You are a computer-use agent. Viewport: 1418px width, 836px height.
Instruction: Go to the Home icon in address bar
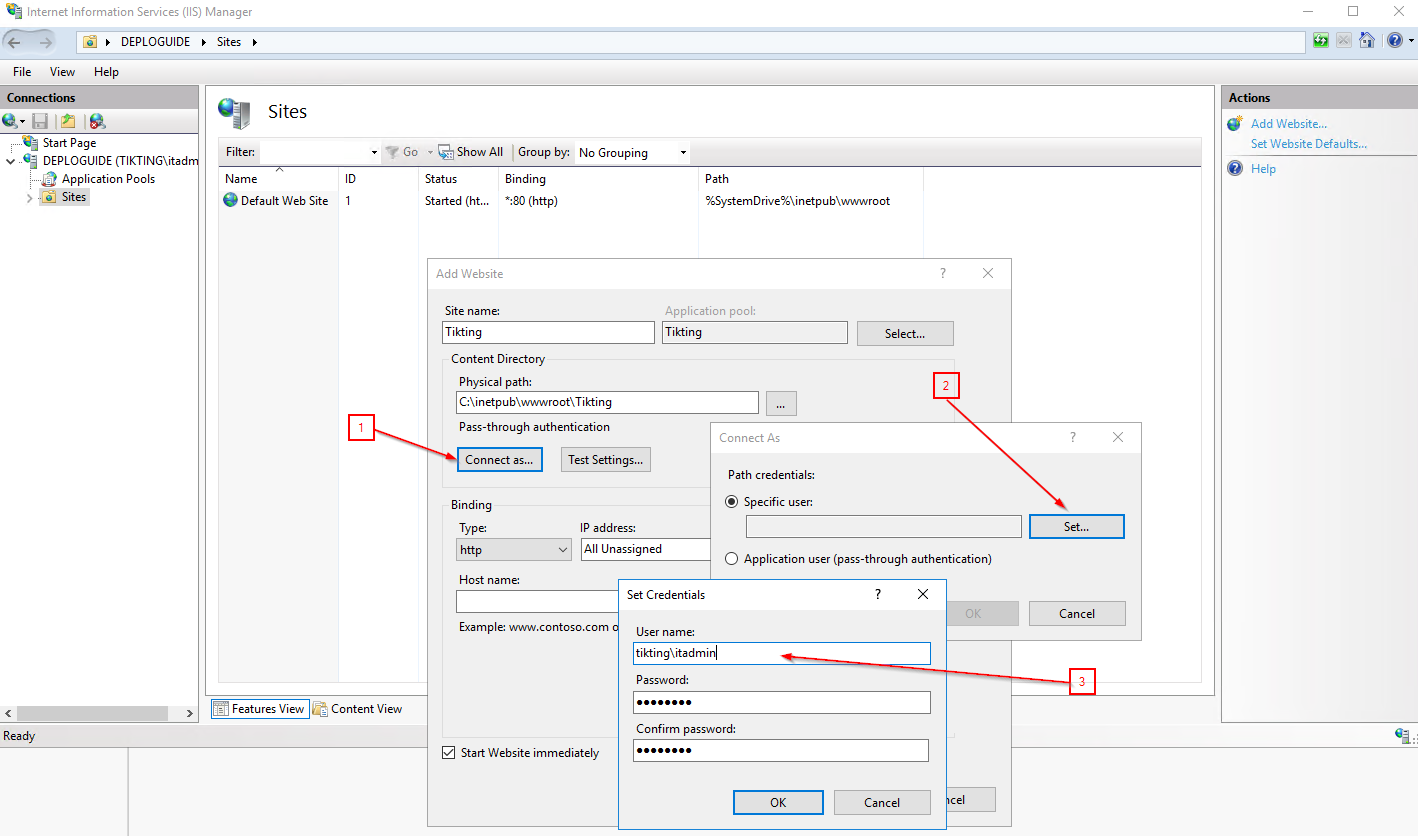[x=1367, y=41]
